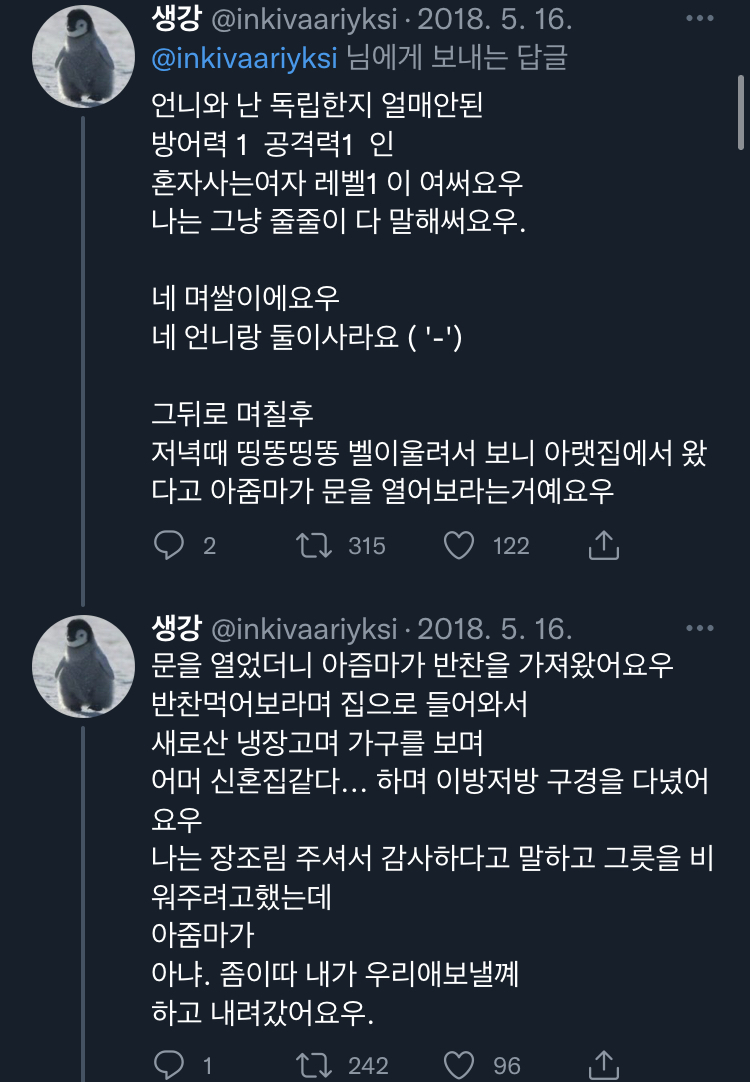Screen dimensions: 750x1082
Task: Open first tweet text about 아랫집 아줌마
Action: pos(430,470)
